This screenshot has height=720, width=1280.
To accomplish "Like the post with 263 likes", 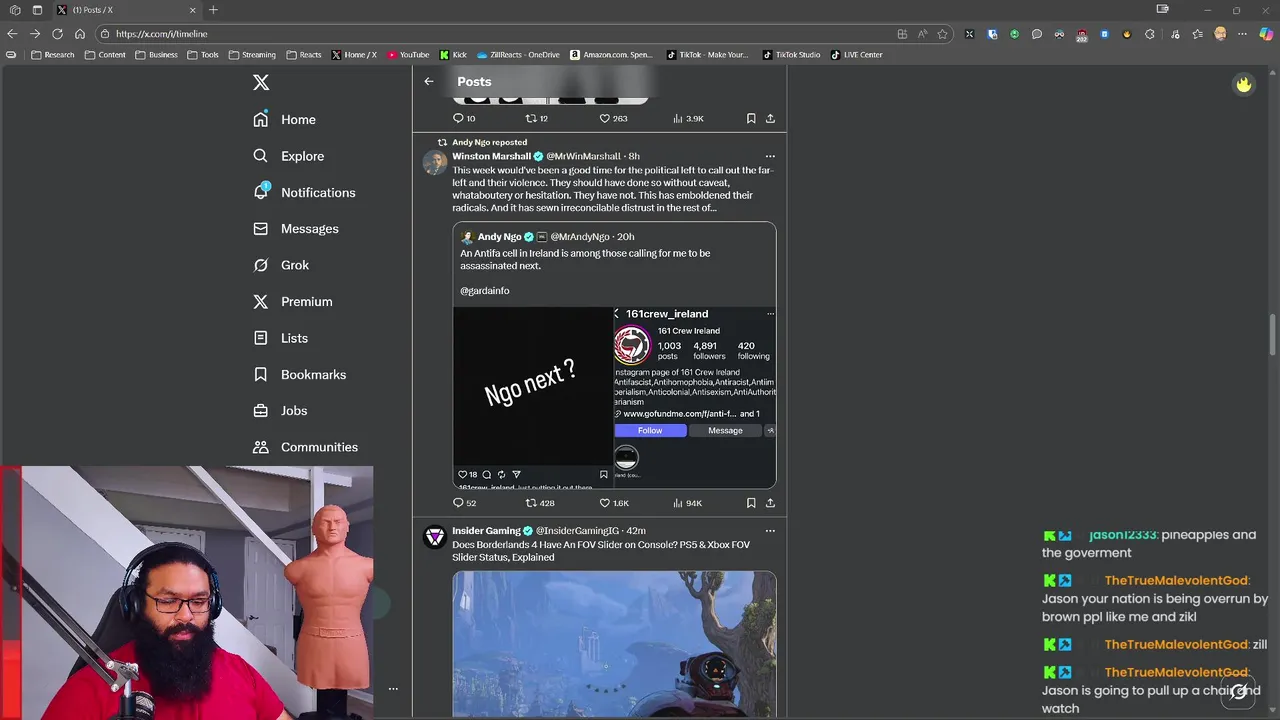I will click(613, 118).
